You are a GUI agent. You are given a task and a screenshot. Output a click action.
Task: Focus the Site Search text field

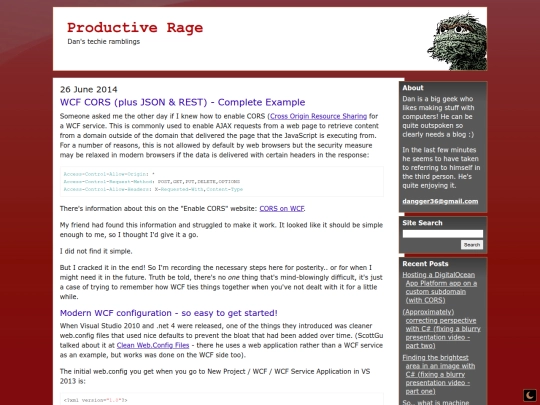[x=443, y=234]
